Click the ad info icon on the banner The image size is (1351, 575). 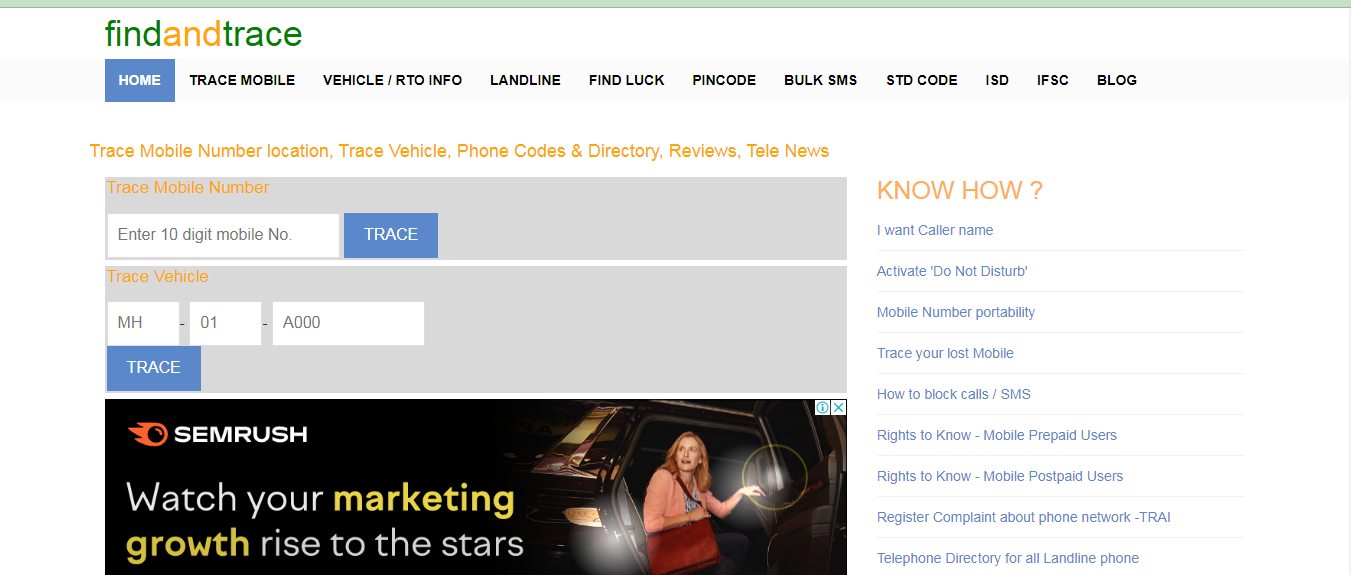click(x=822, y=408)
